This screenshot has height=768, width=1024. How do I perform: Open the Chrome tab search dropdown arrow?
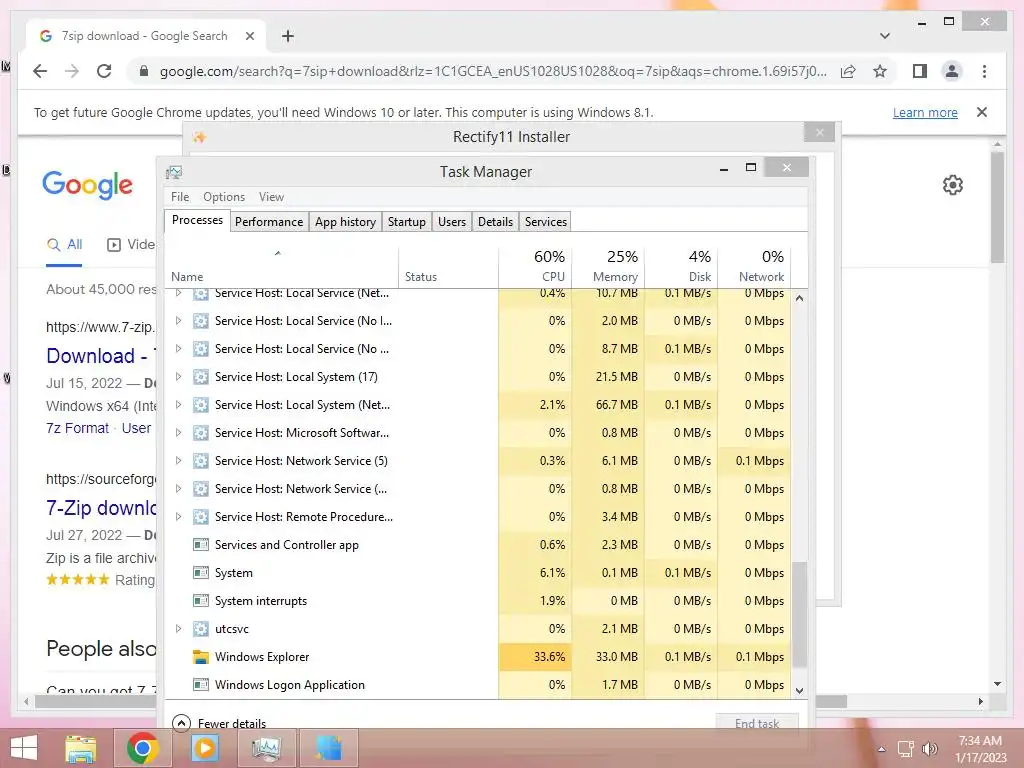884,36
